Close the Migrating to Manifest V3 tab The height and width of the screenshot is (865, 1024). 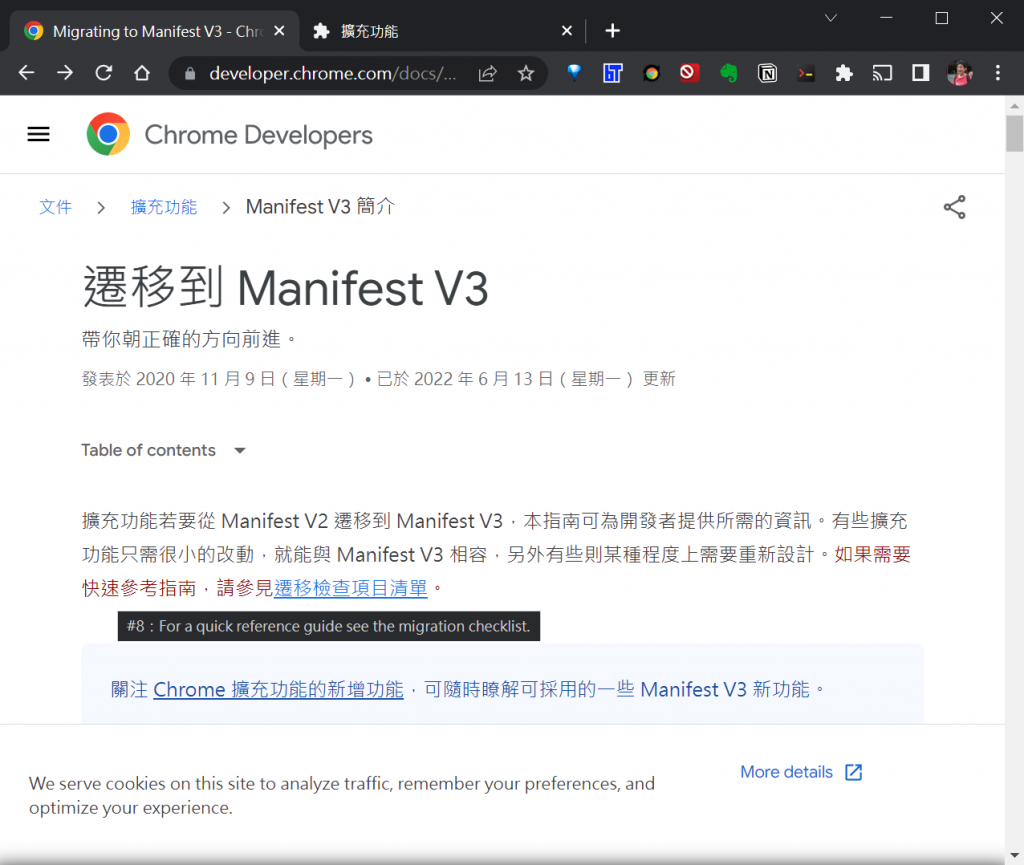tap(279, 31)
